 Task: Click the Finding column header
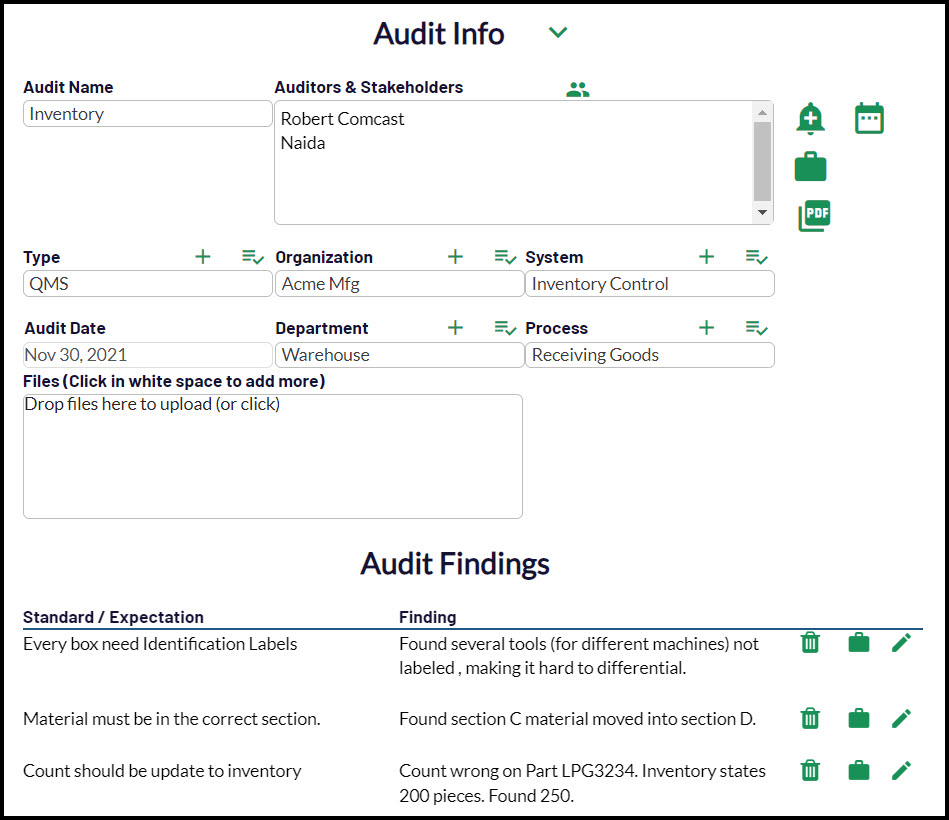tap(427, 617)
